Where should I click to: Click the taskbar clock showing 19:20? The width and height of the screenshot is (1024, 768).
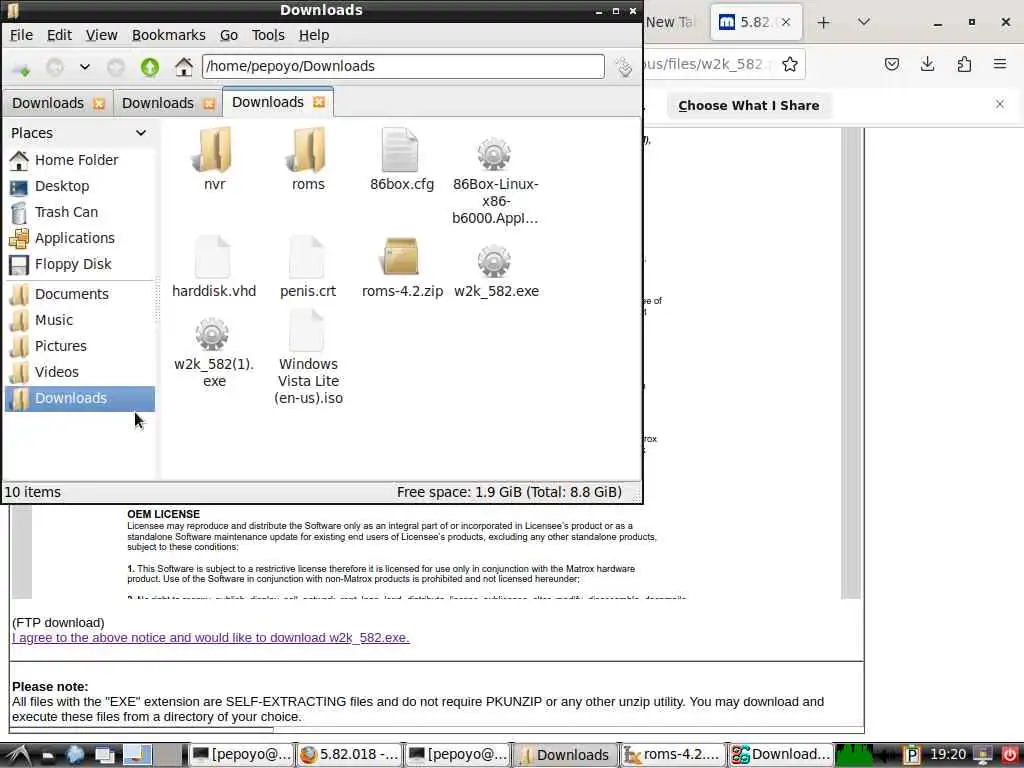pos(948,754)
